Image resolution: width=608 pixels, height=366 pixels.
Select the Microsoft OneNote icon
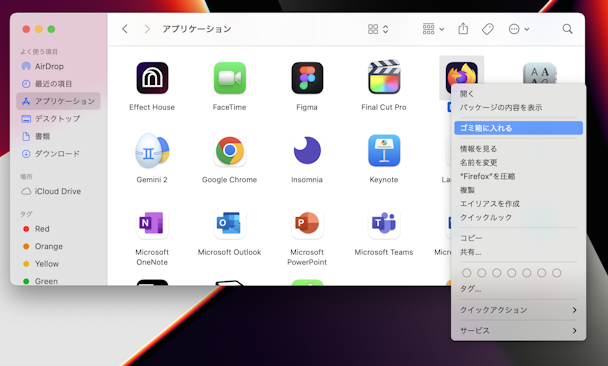point(152,223)
